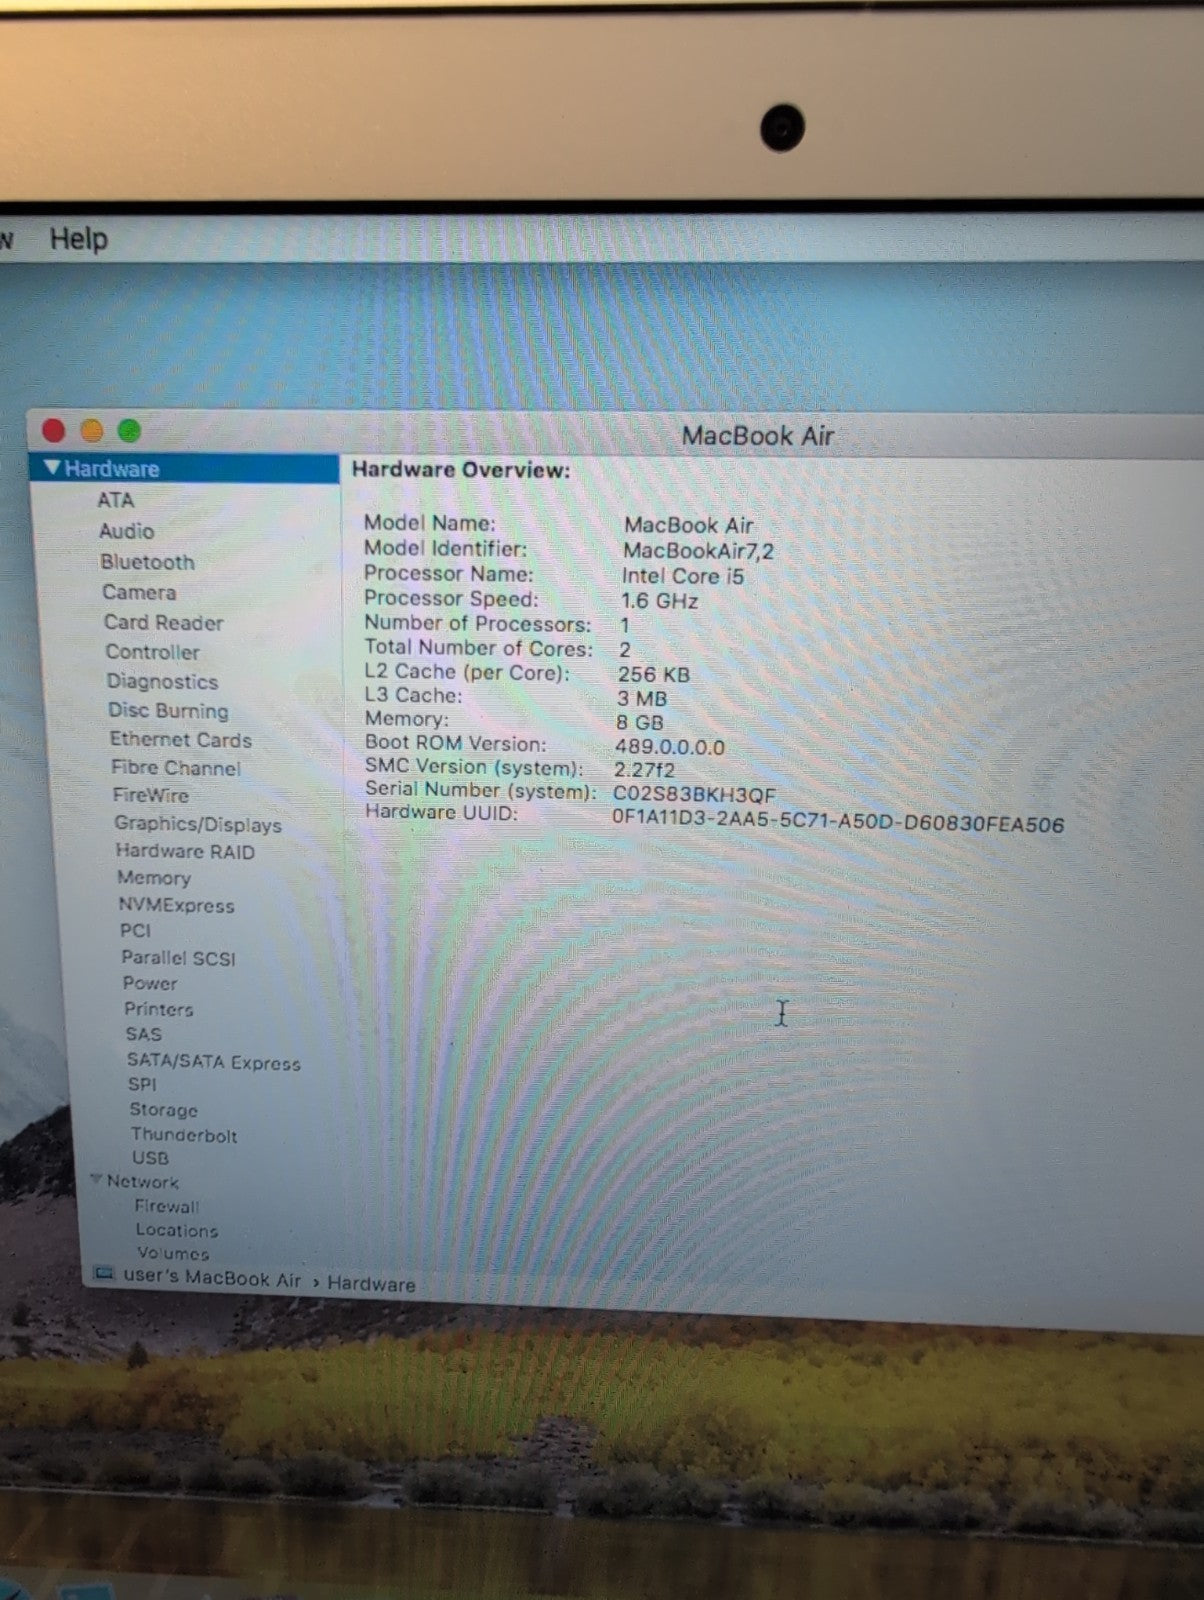Select Camera in the sidebar

point(139,592)
